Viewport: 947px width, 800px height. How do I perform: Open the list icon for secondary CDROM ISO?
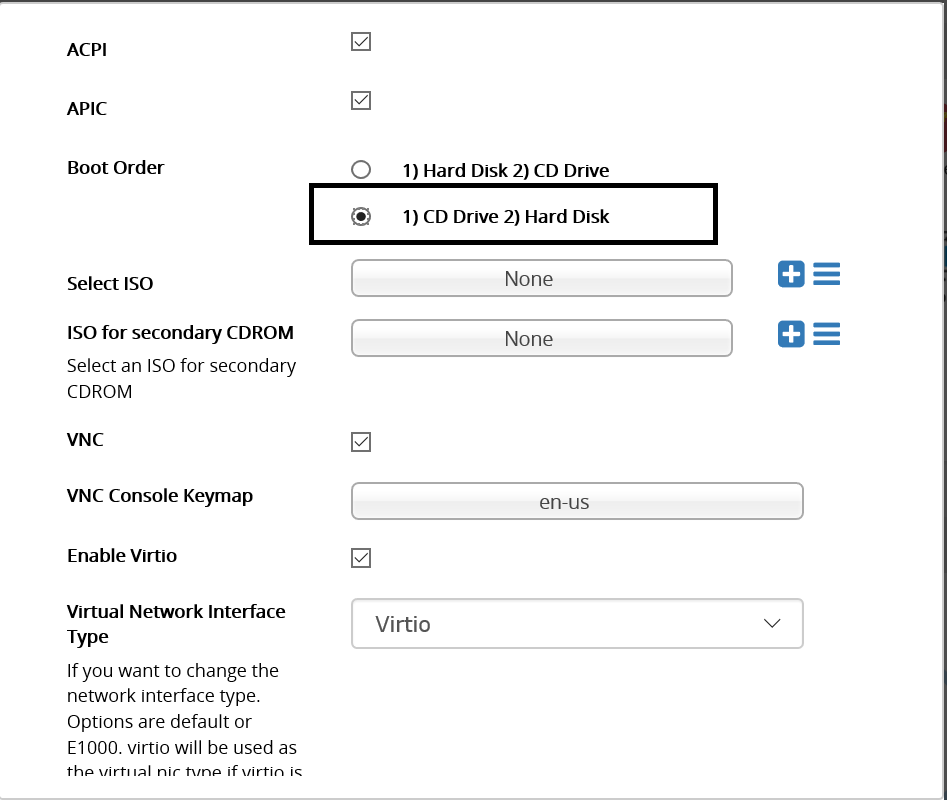[x=826, y=334]
